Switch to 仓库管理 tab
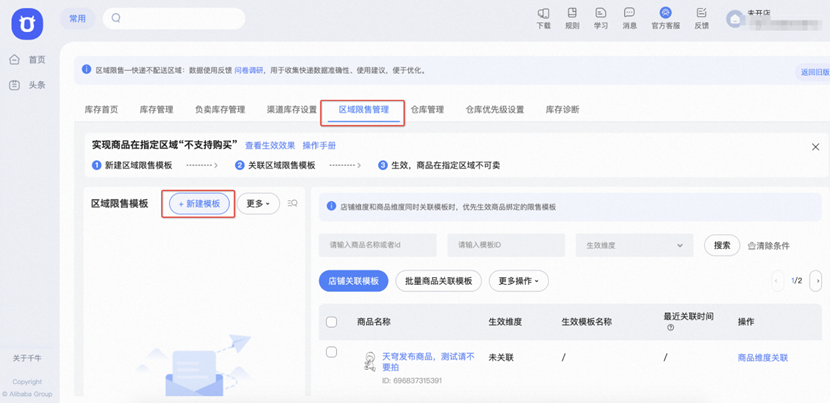 (427, 110)
